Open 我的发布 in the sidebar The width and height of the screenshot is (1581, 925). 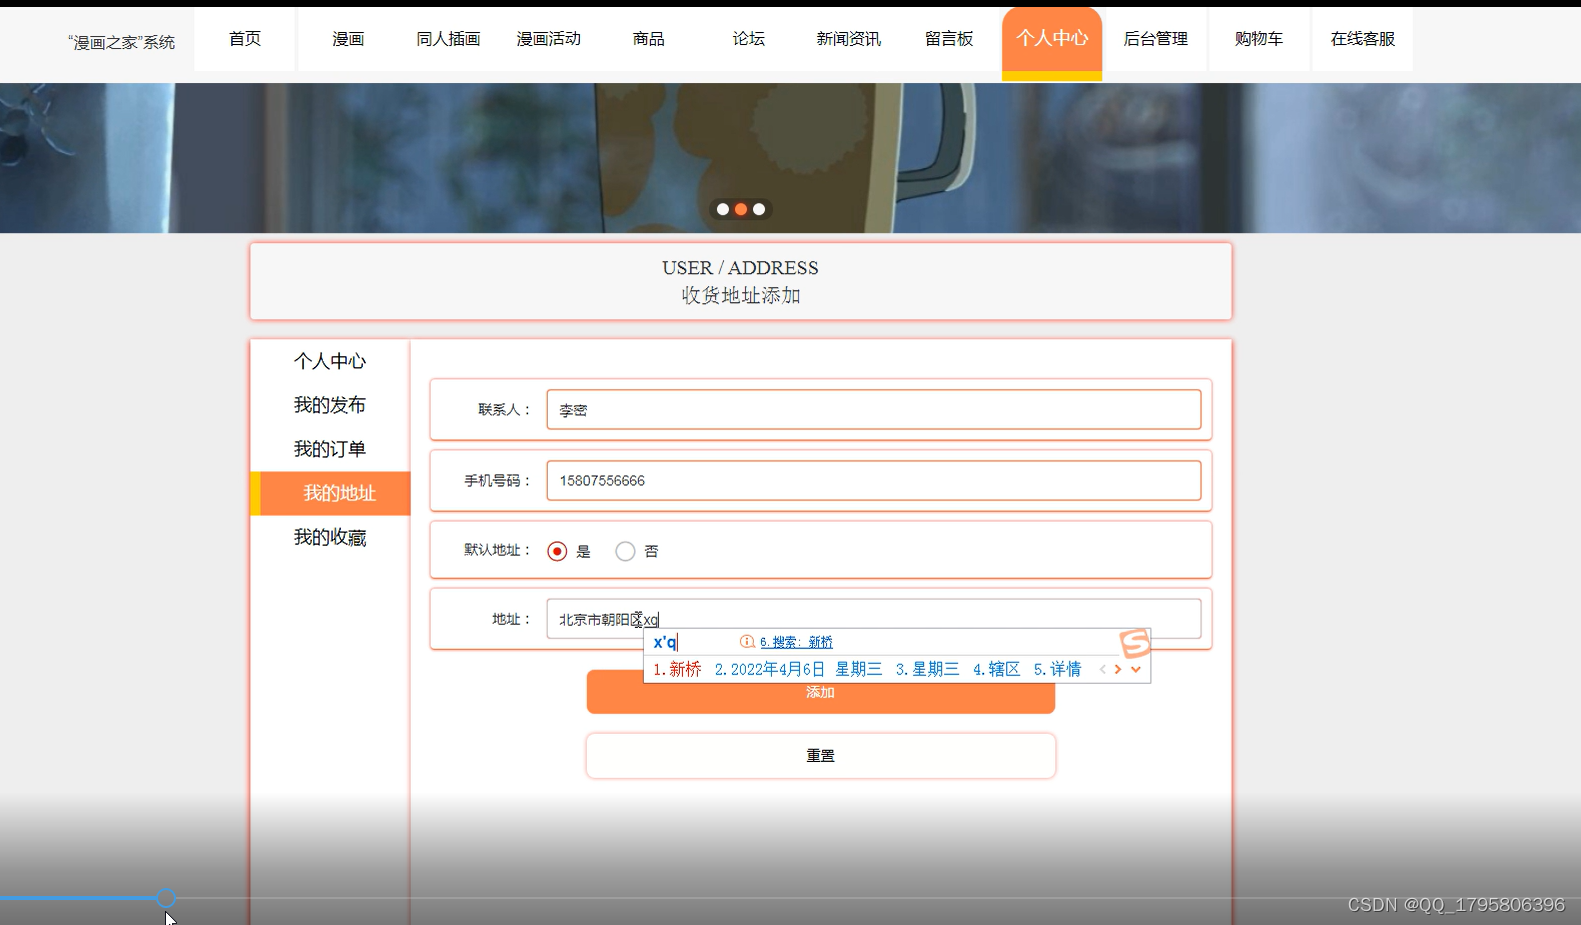click(x=330, y=405)
